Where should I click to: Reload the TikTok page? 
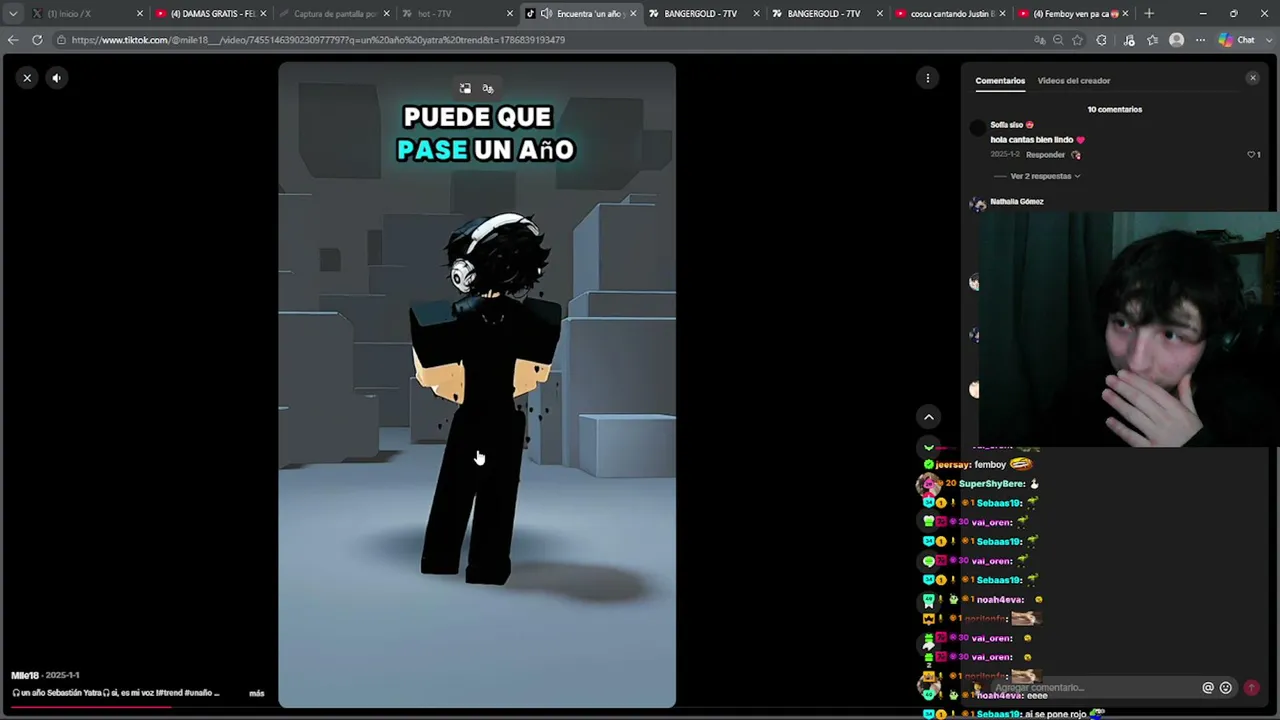(37, 40)
